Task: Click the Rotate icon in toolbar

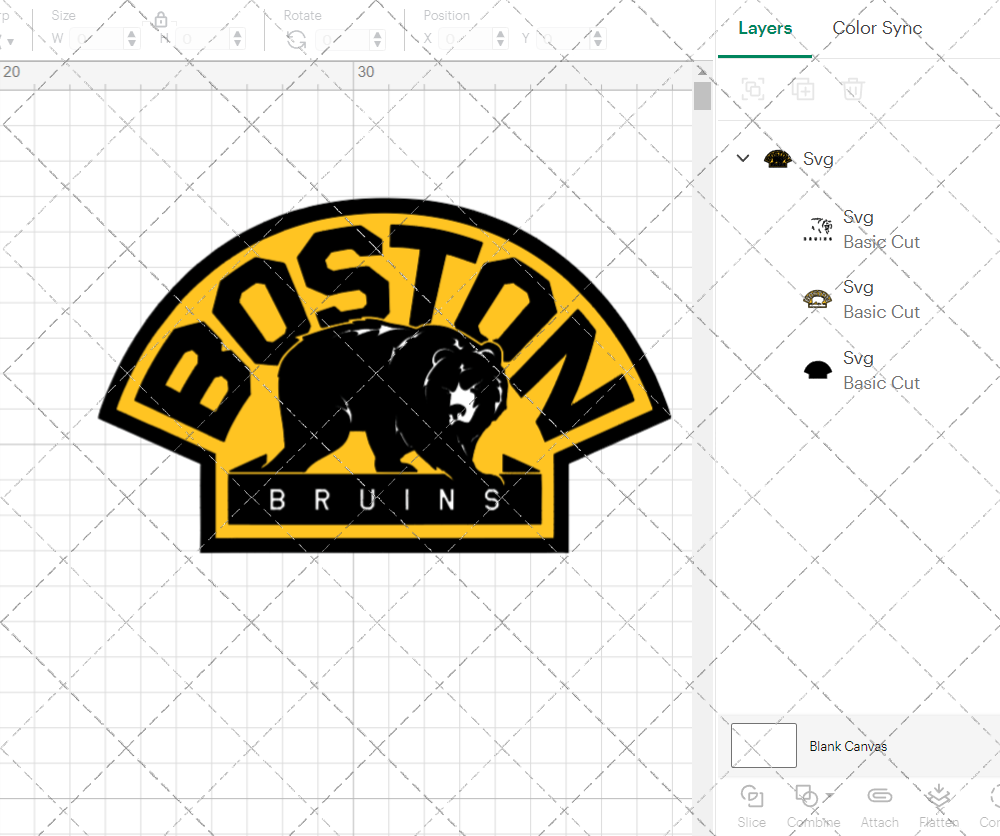Action: point(296,39)
